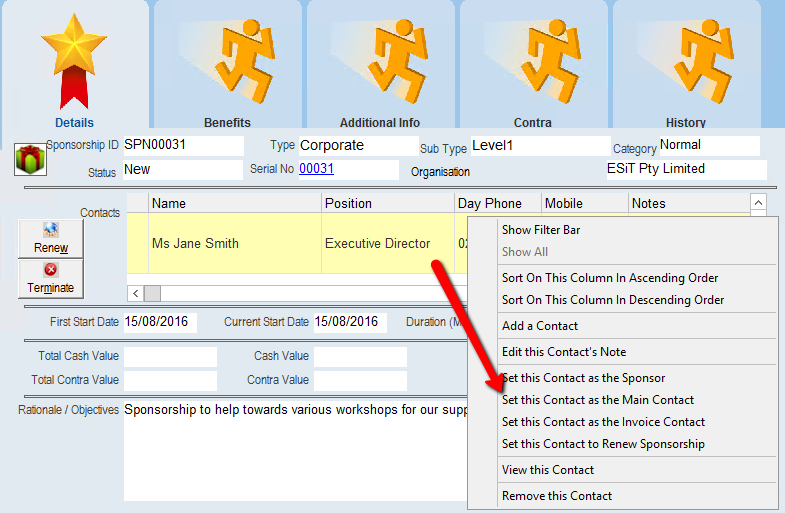Click the Total Cash Value field

170,357
